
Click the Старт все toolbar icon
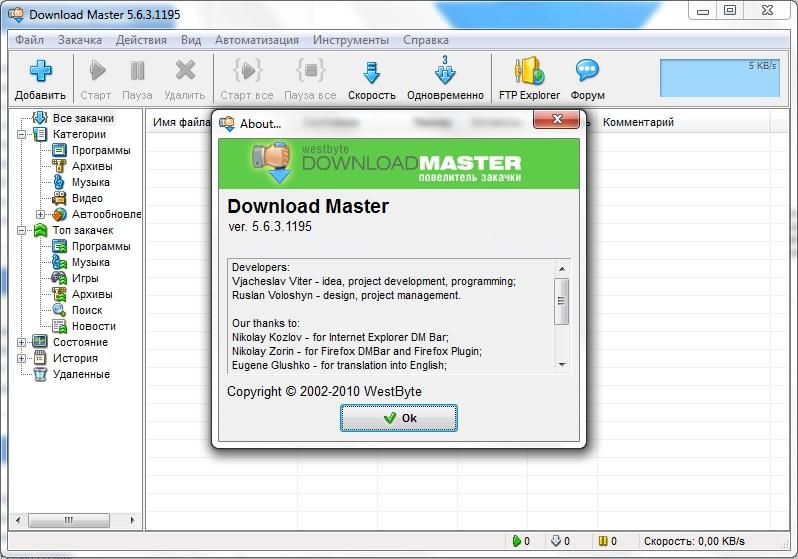247,70
